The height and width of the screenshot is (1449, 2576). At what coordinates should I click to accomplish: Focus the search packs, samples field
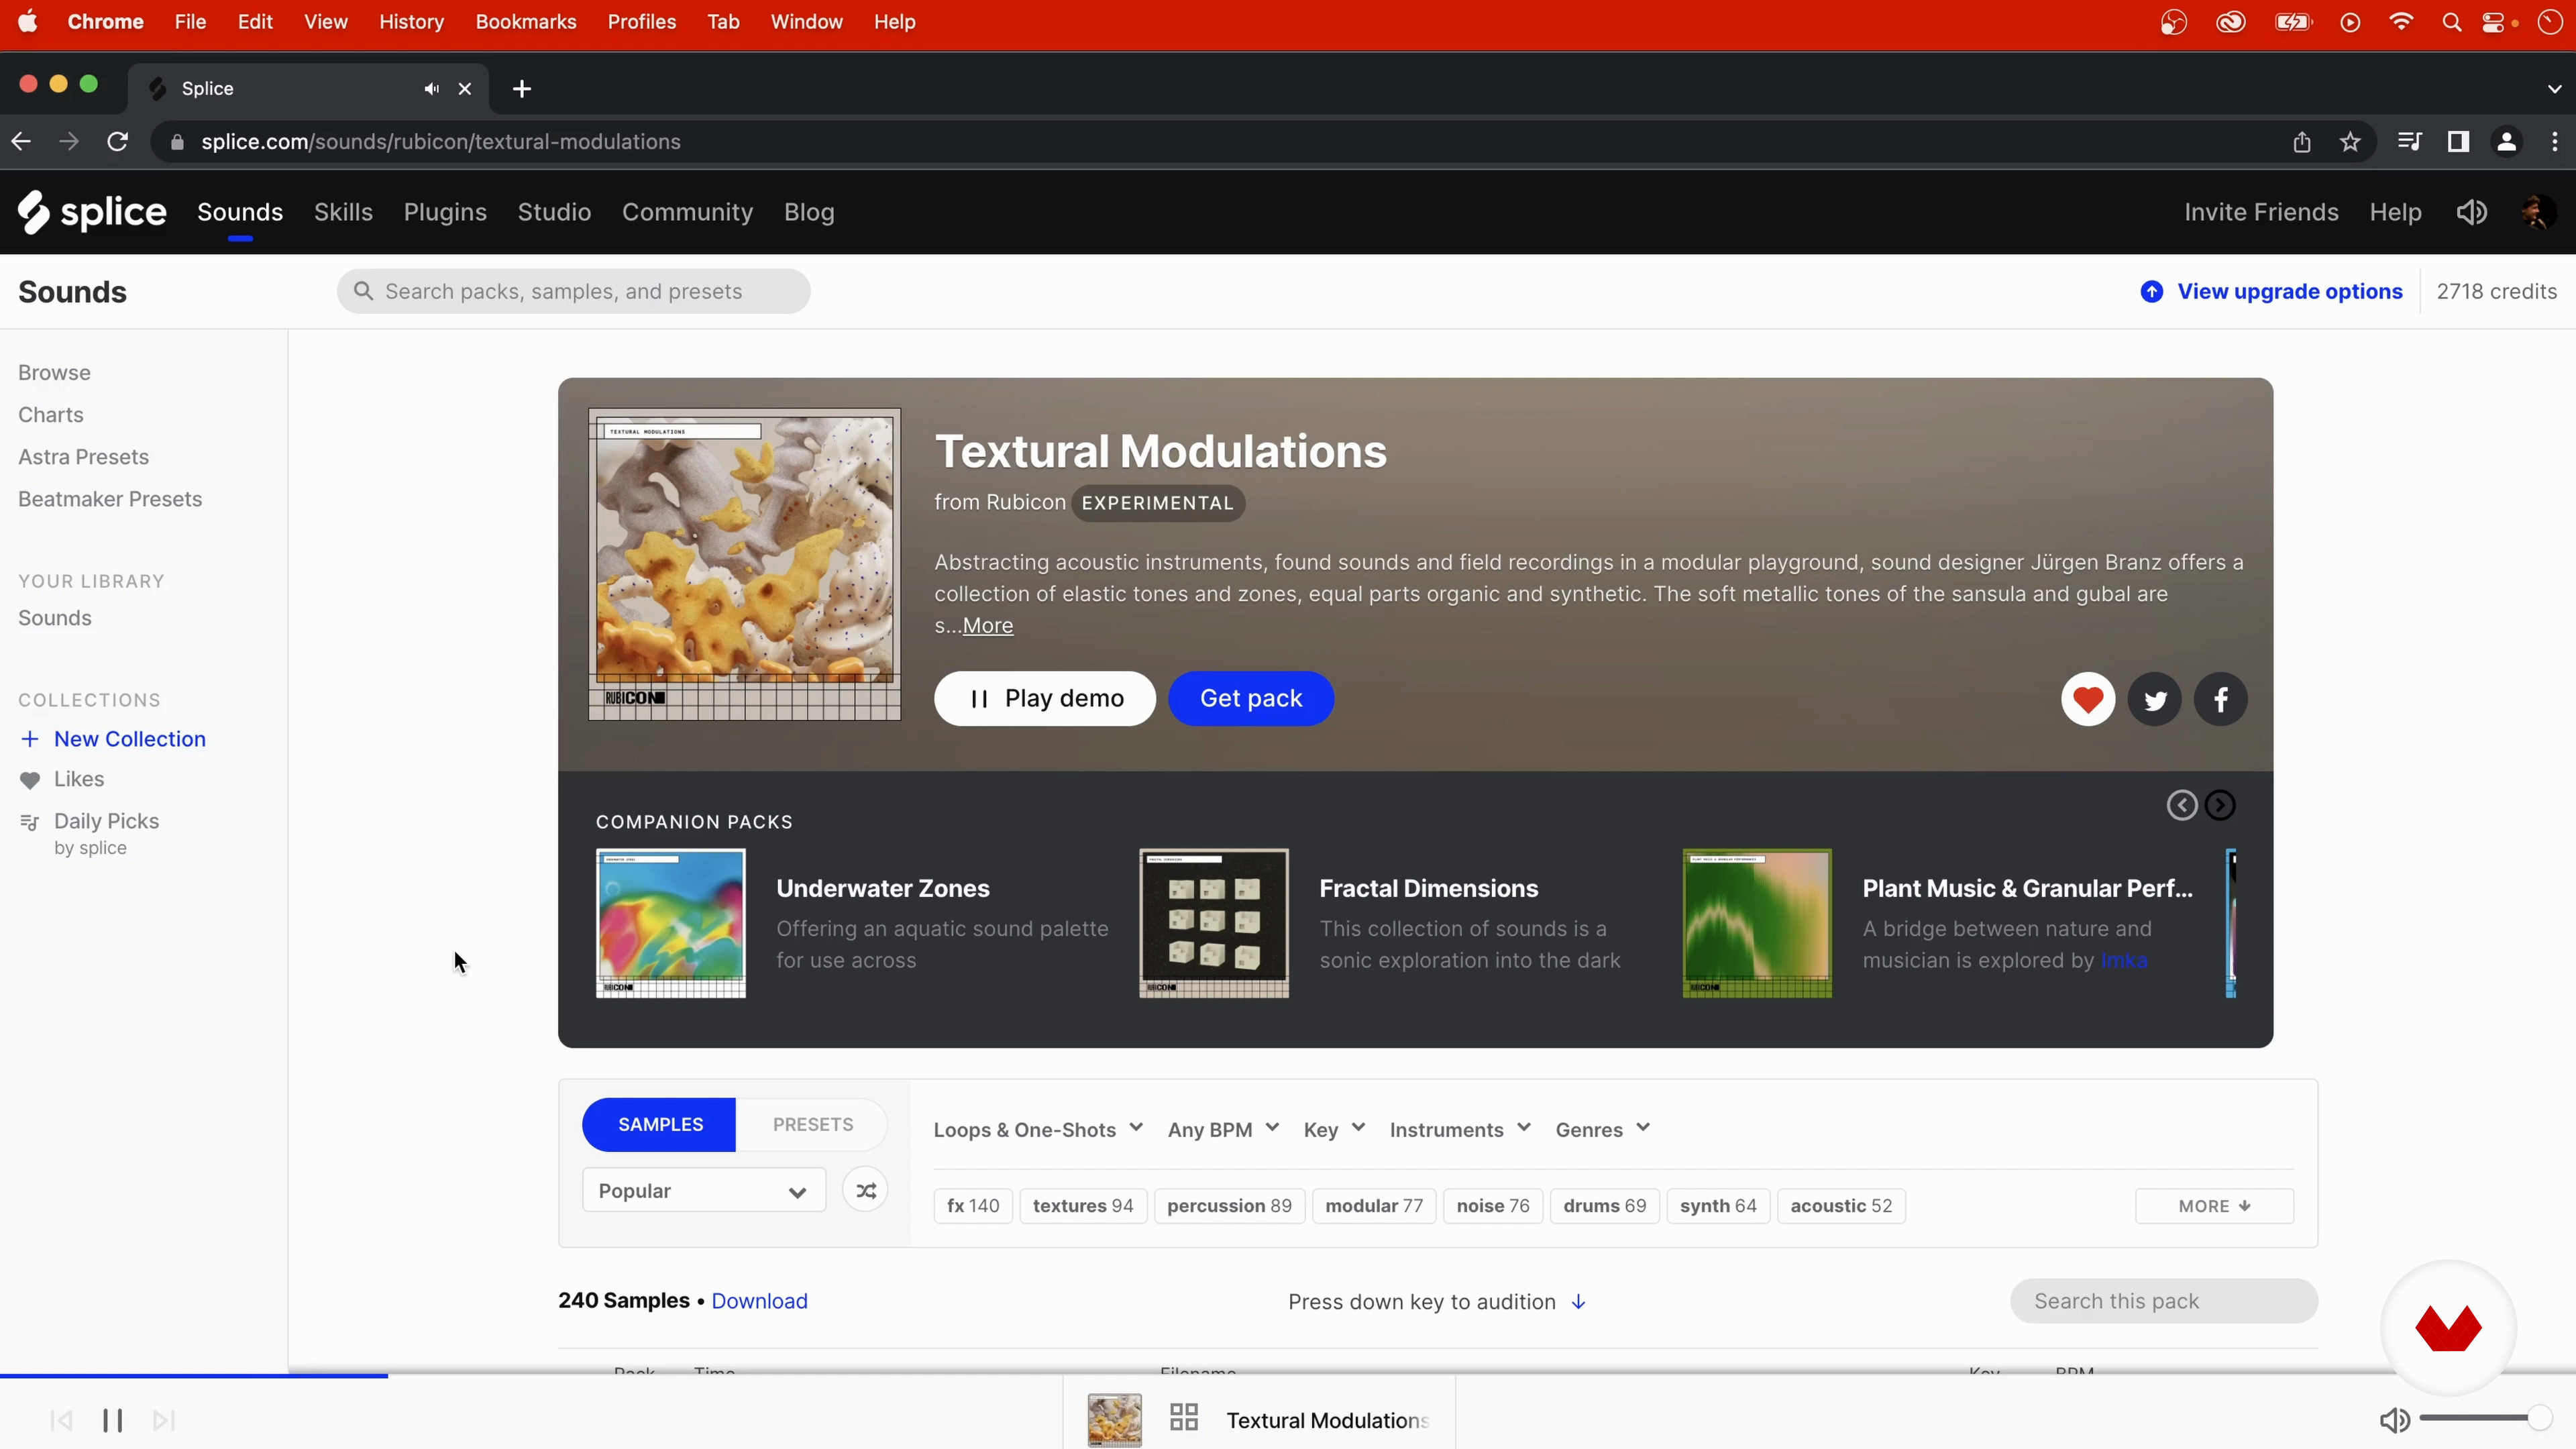[x=574, y=291]
